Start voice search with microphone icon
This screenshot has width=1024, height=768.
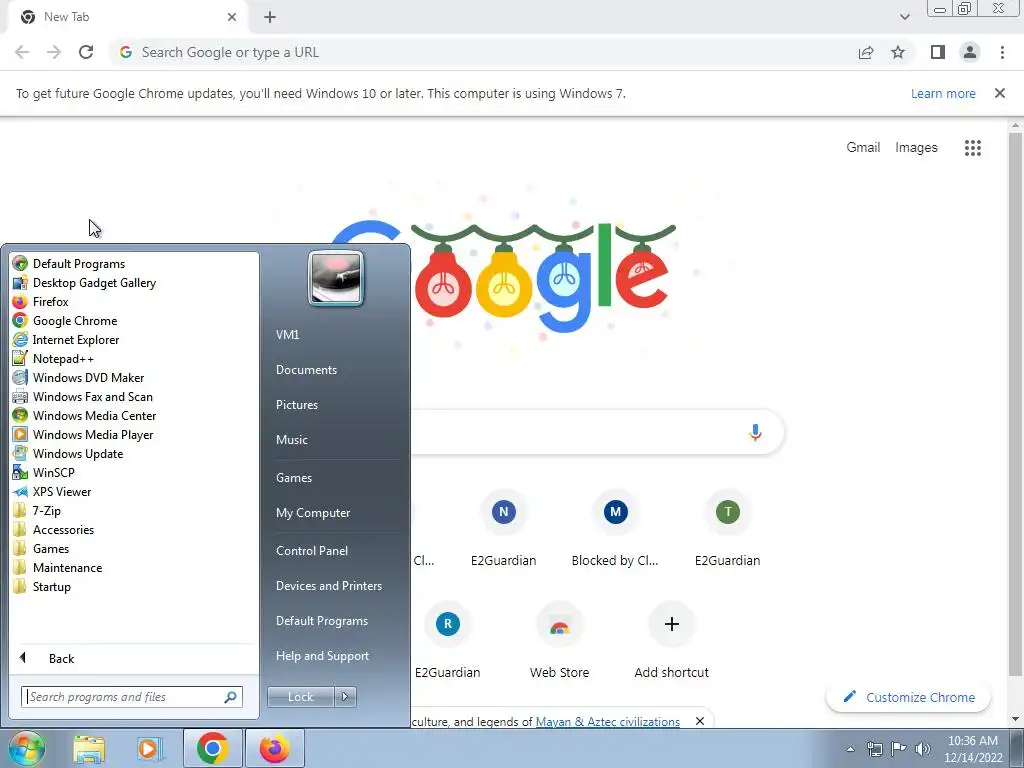point(755,432)
